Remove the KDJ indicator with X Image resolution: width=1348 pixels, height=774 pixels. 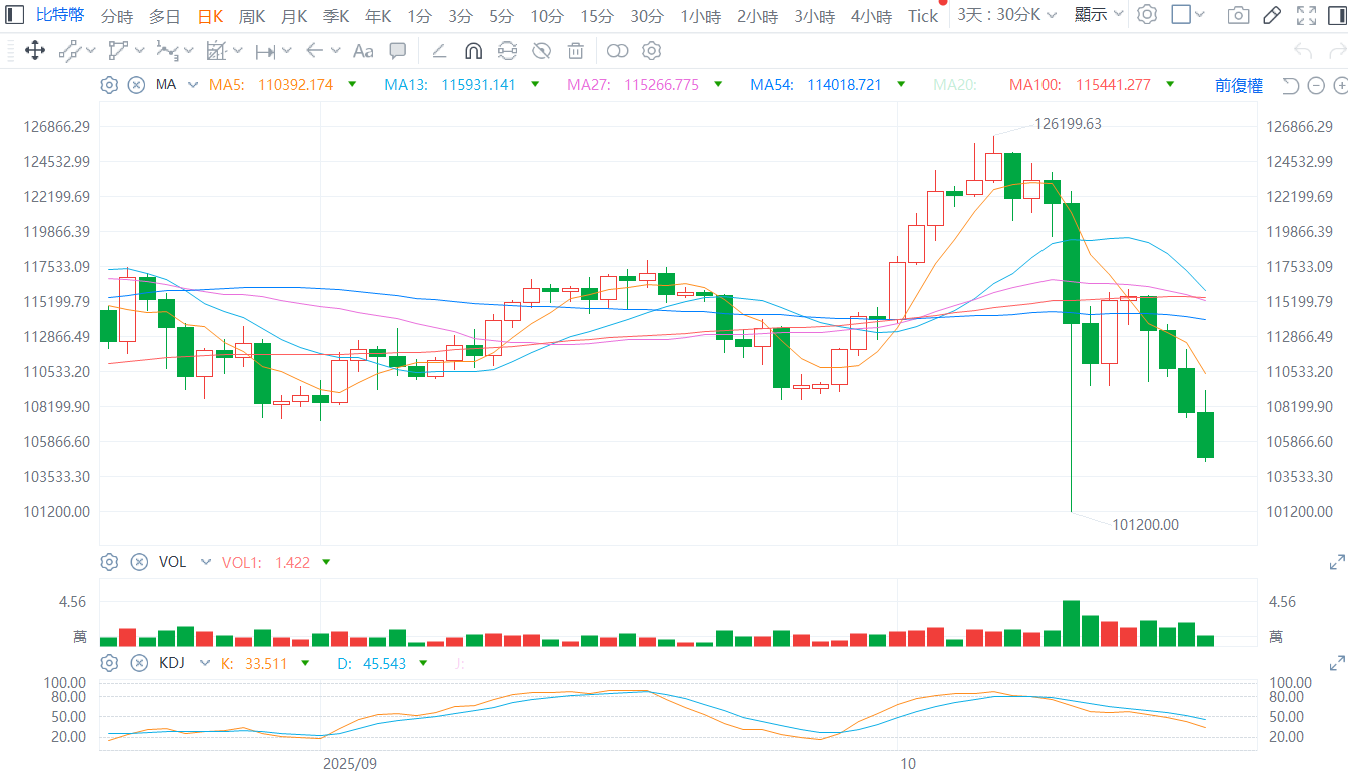(x=137, y=663)
